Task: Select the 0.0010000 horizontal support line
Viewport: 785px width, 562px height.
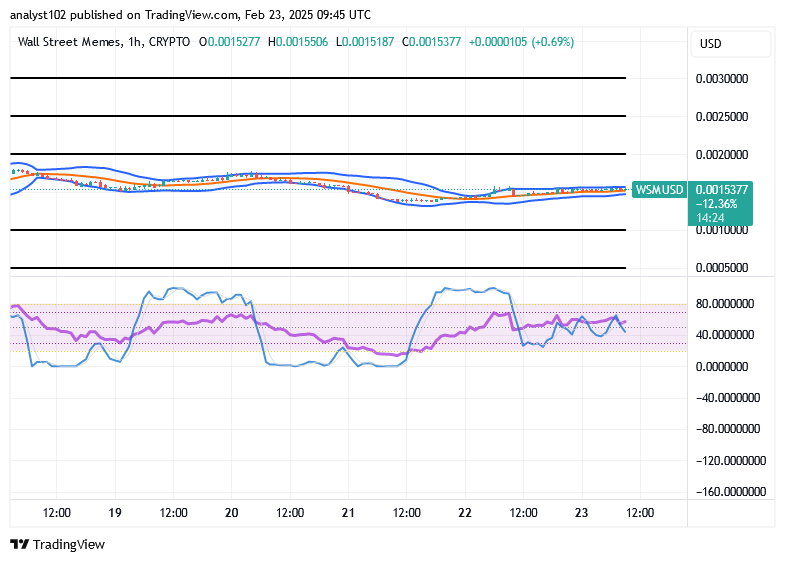Action: [318, 230]
